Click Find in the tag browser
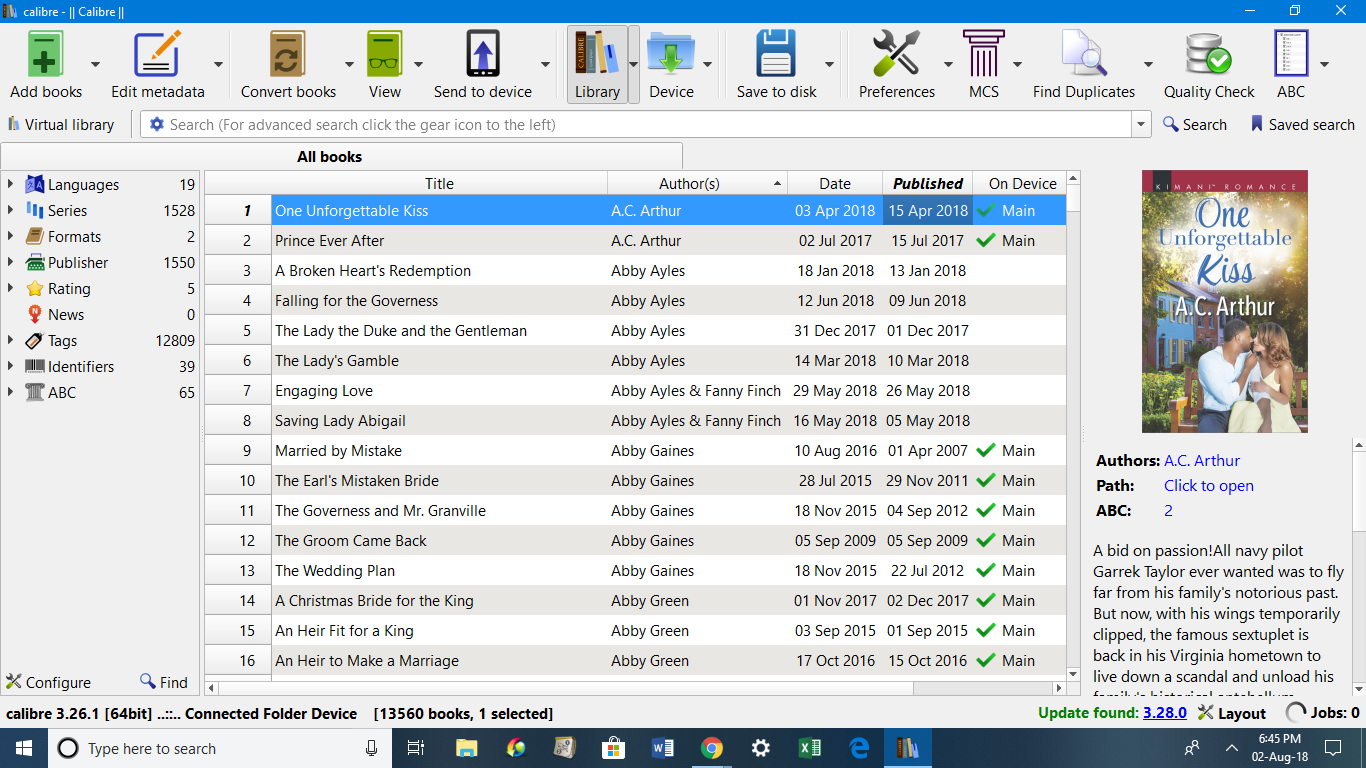1366x768 pixels. point(164,682)
